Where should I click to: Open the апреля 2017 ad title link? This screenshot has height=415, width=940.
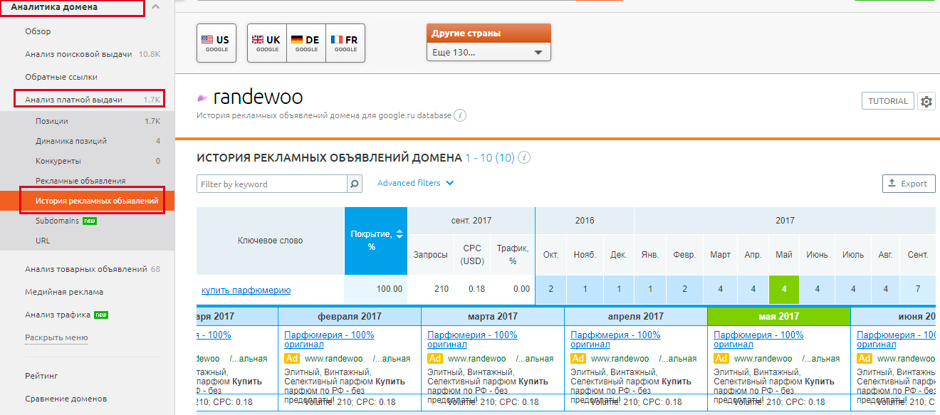pyautogui.click(x=616, y=340)
